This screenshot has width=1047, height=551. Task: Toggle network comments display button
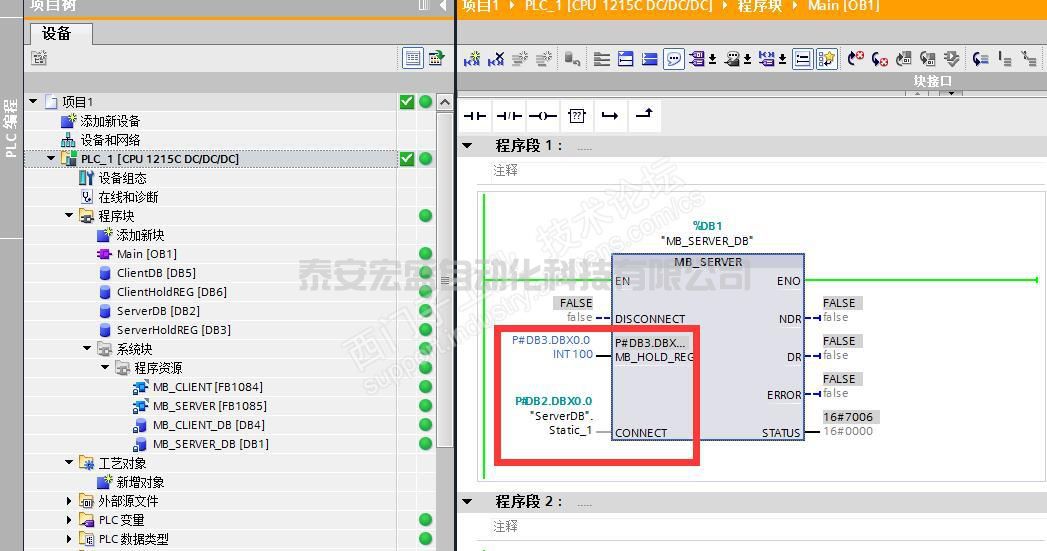tap(674, 59)
